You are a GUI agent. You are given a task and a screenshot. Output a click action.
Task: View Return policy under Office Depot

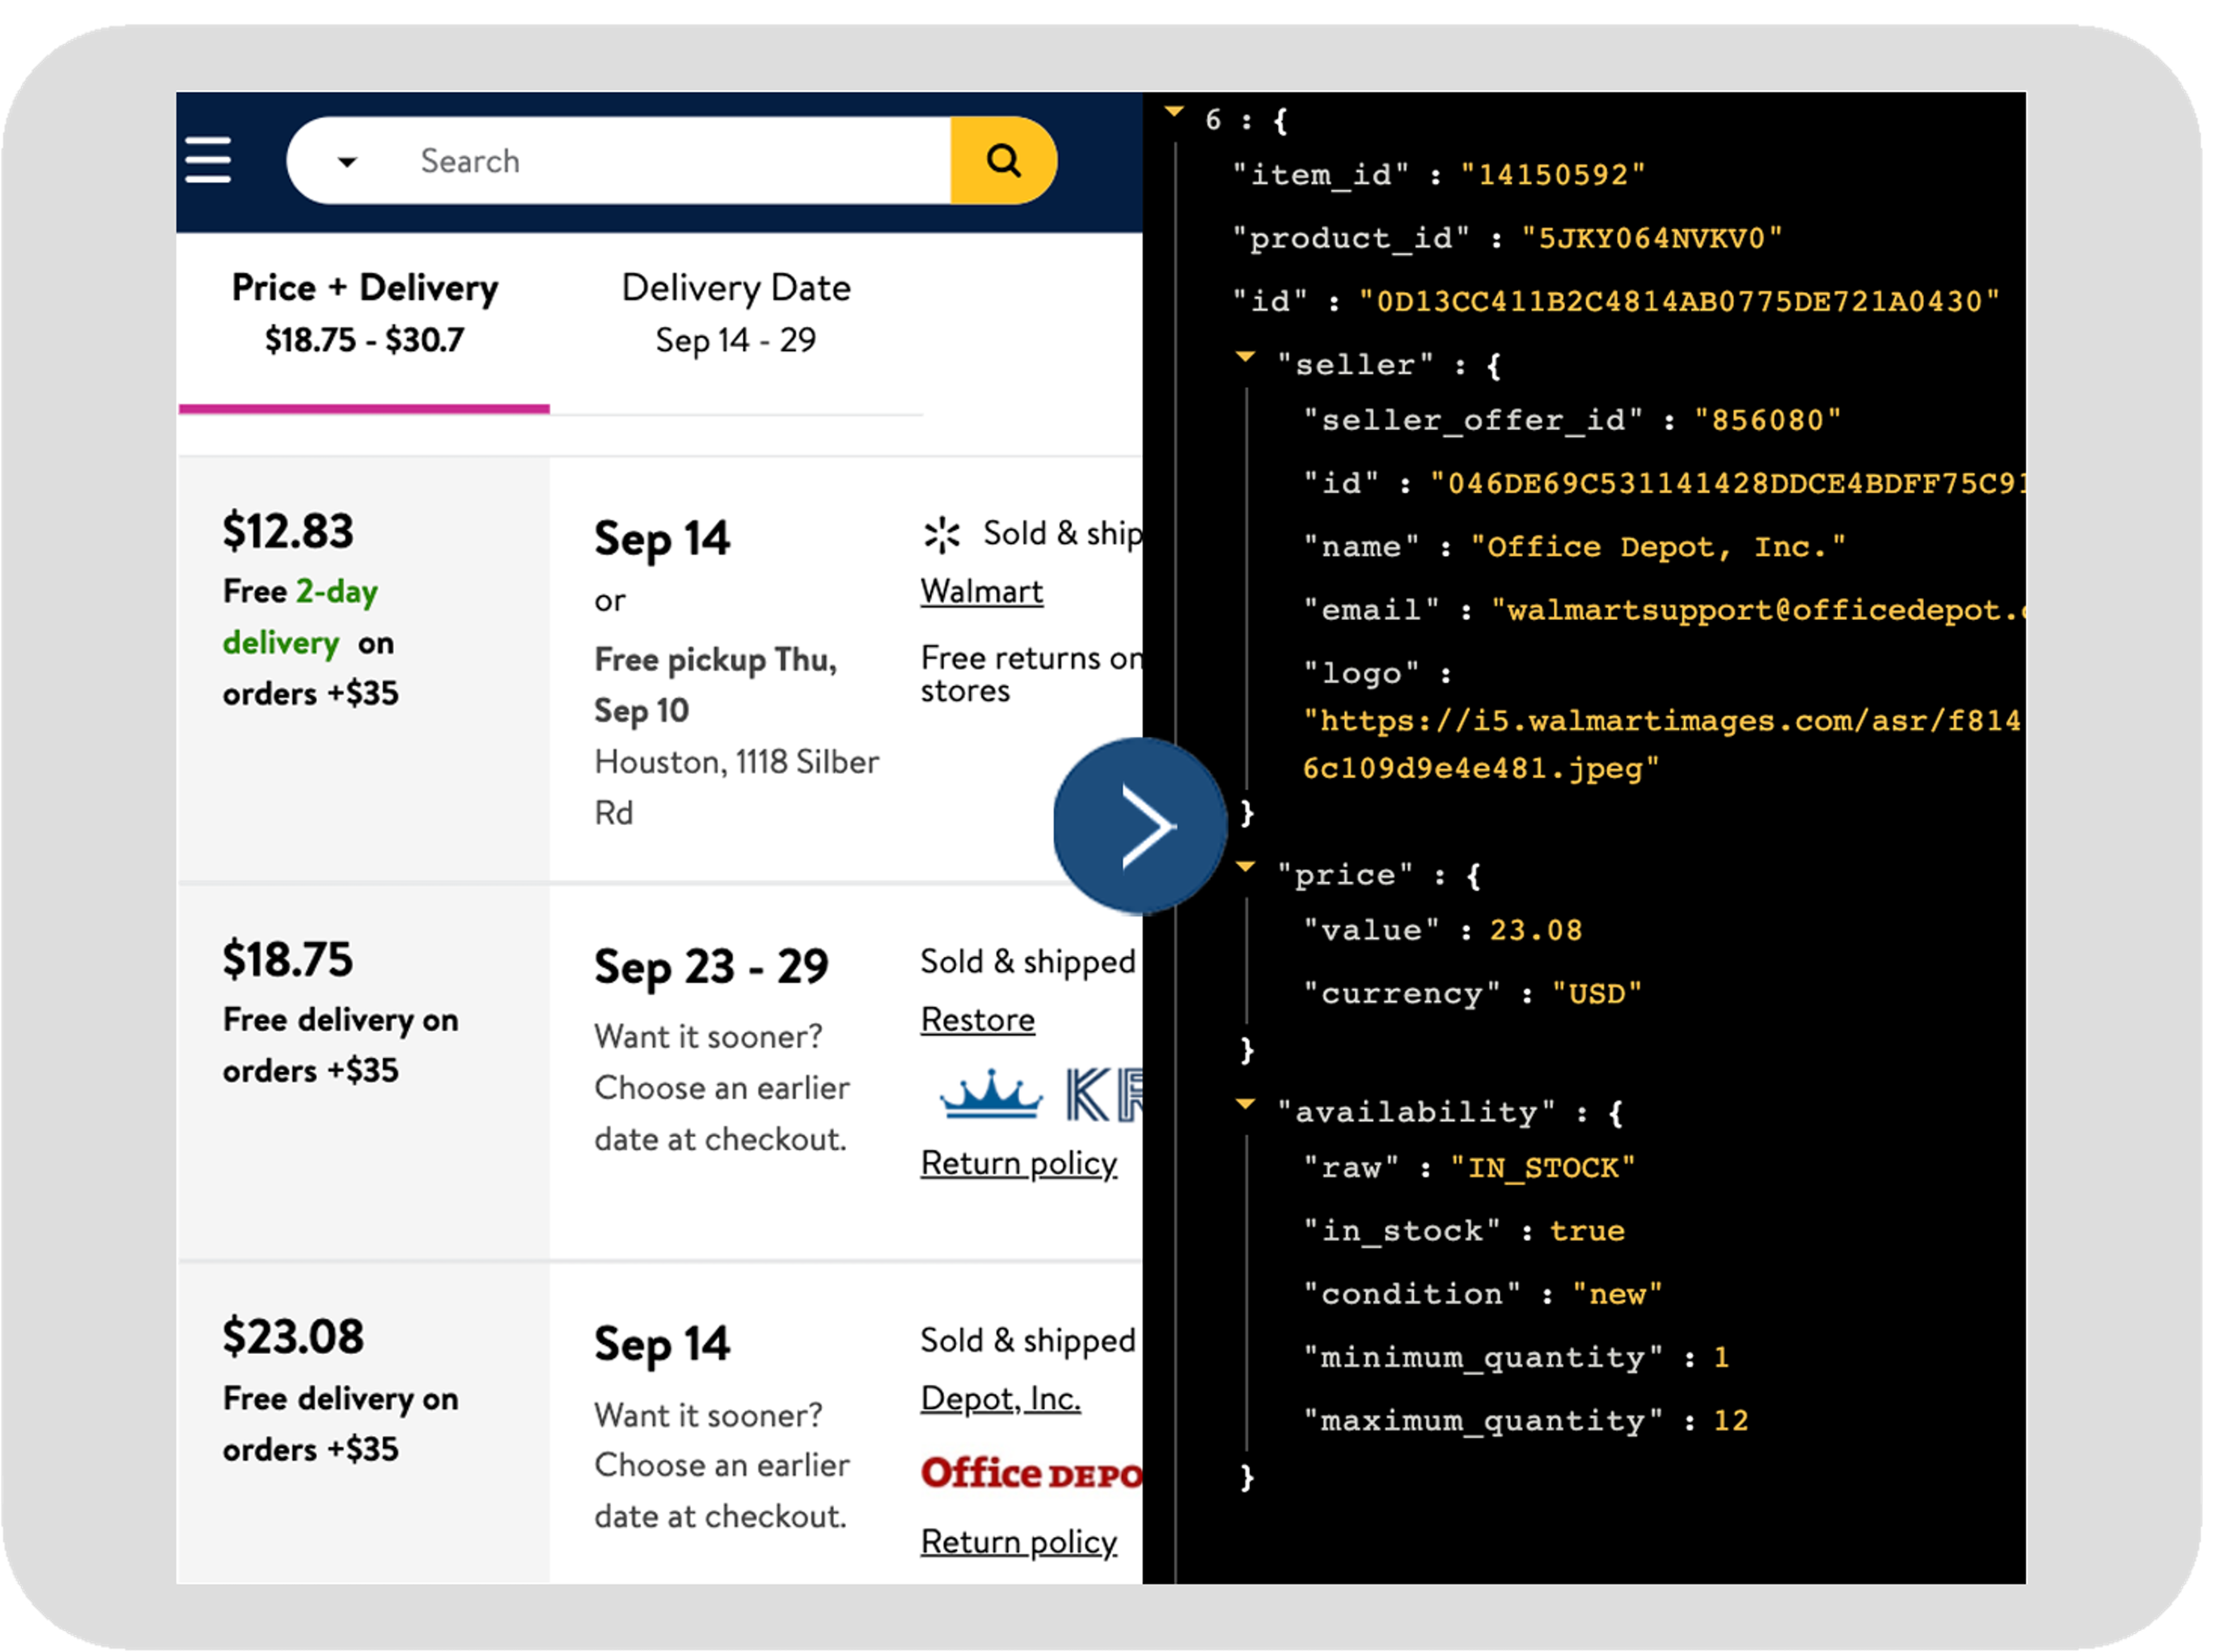[1018, 1542]
